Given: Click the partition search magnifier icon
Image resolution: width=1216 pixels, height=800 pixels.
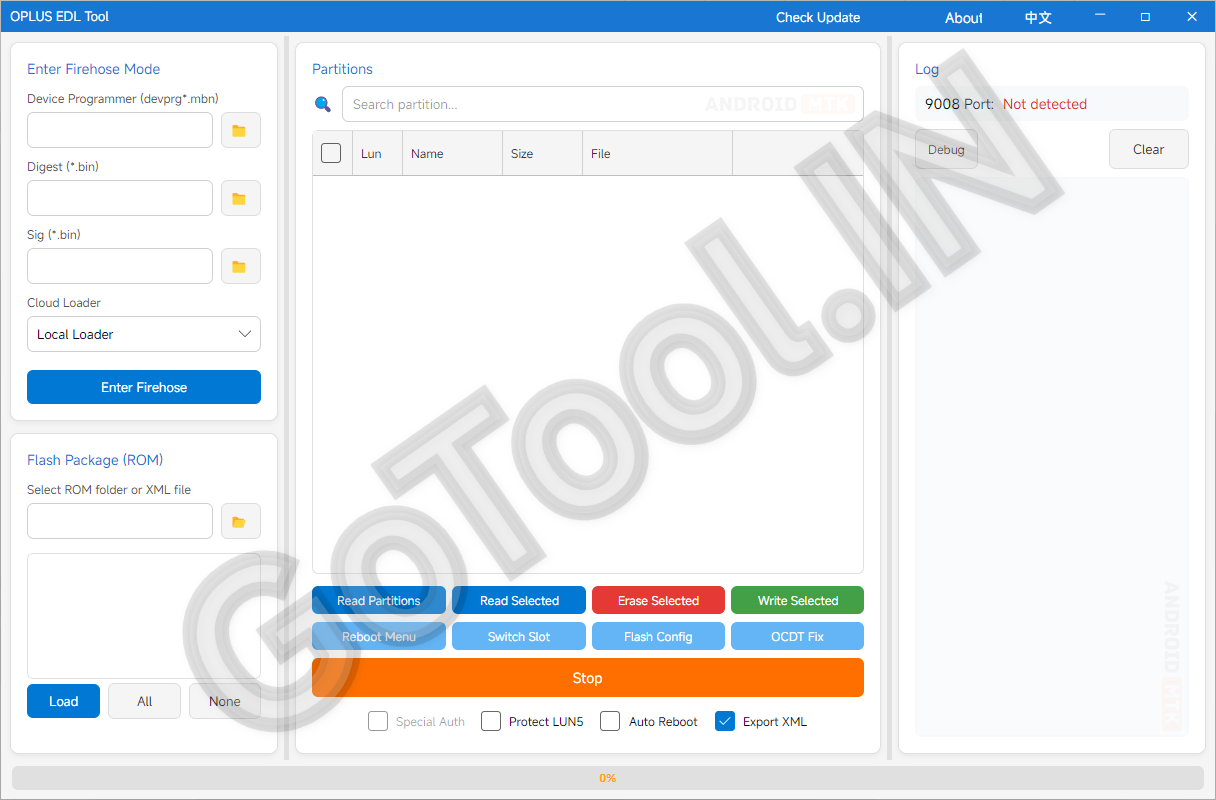Looking at the screenshot, I should (323, 104).
